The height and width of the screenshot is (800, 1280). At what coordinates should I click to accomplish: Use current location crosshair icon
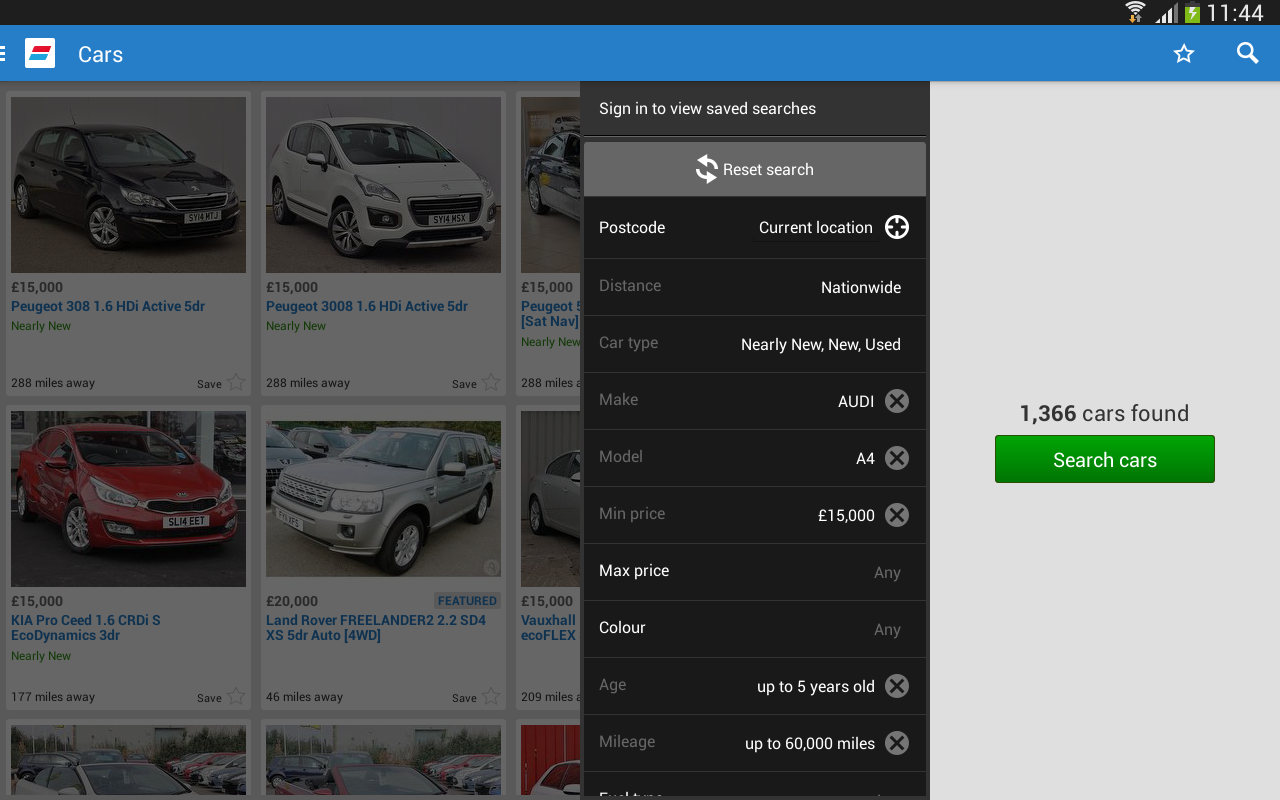(897, 227)
